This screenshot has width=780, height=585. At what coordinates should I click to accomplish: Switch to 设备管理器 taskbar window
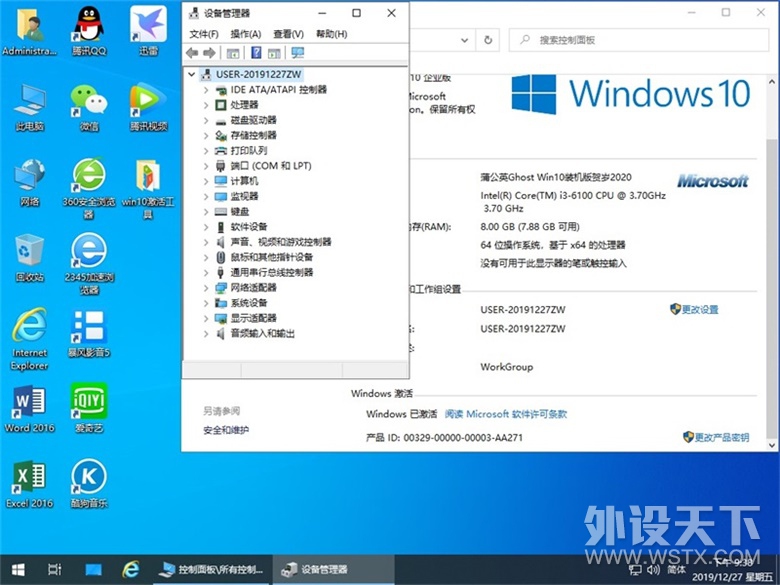click(333, 570)
